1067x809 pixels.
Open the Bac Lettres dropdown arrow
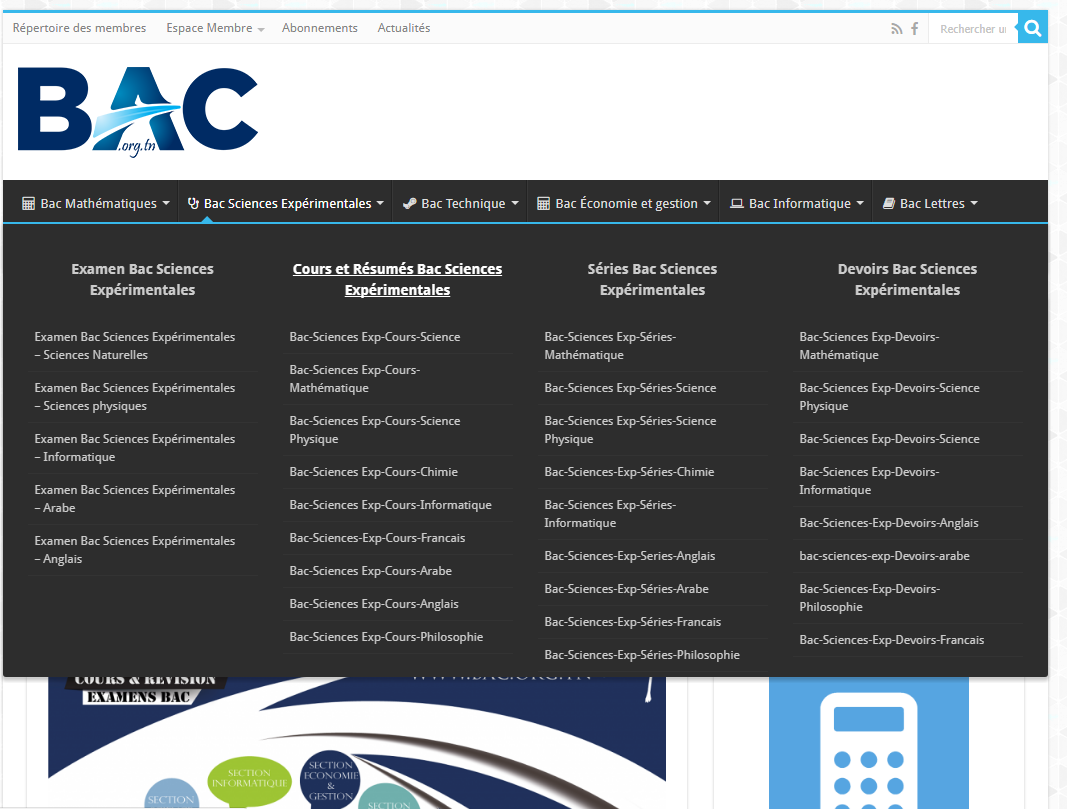tap(973, 204)
